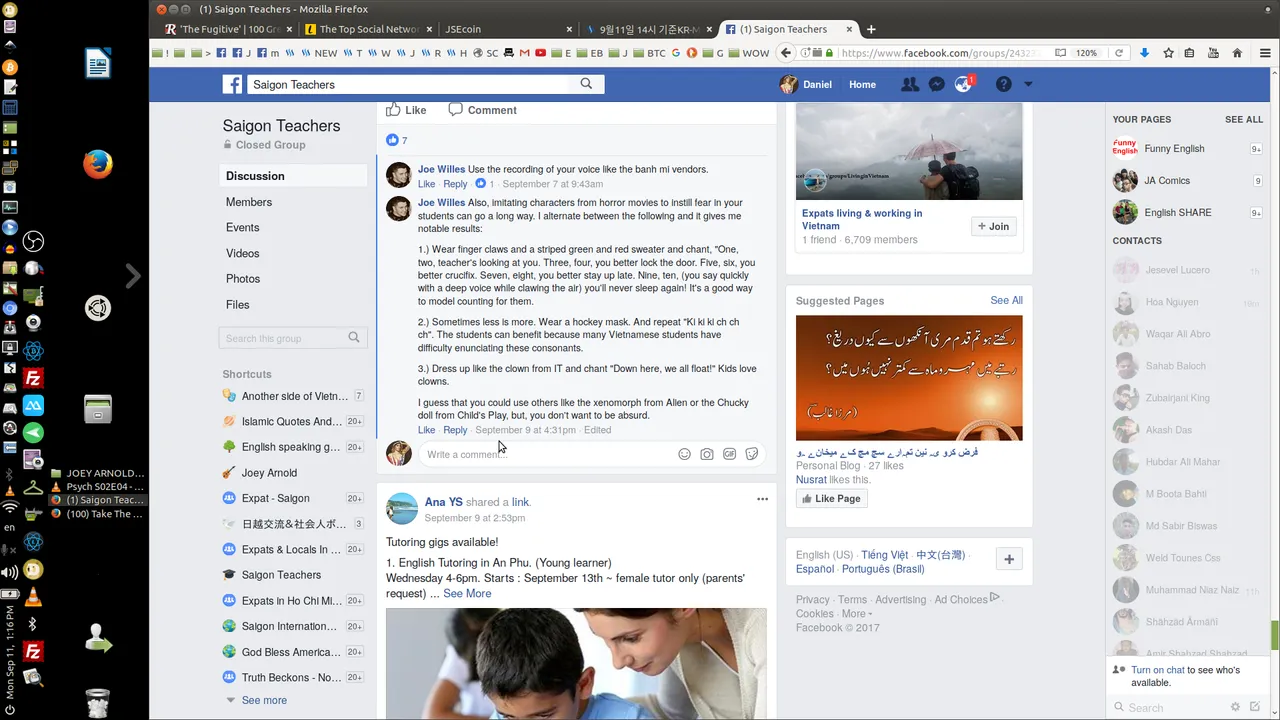Open the Discussion section of the group
1280x720 pixels.
point(293,176)
